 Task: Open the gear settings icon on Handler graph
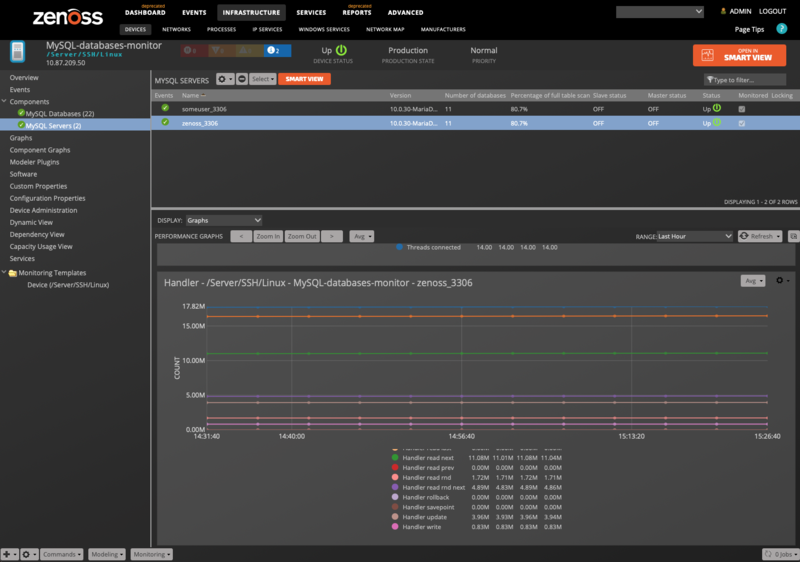point(782,280)
